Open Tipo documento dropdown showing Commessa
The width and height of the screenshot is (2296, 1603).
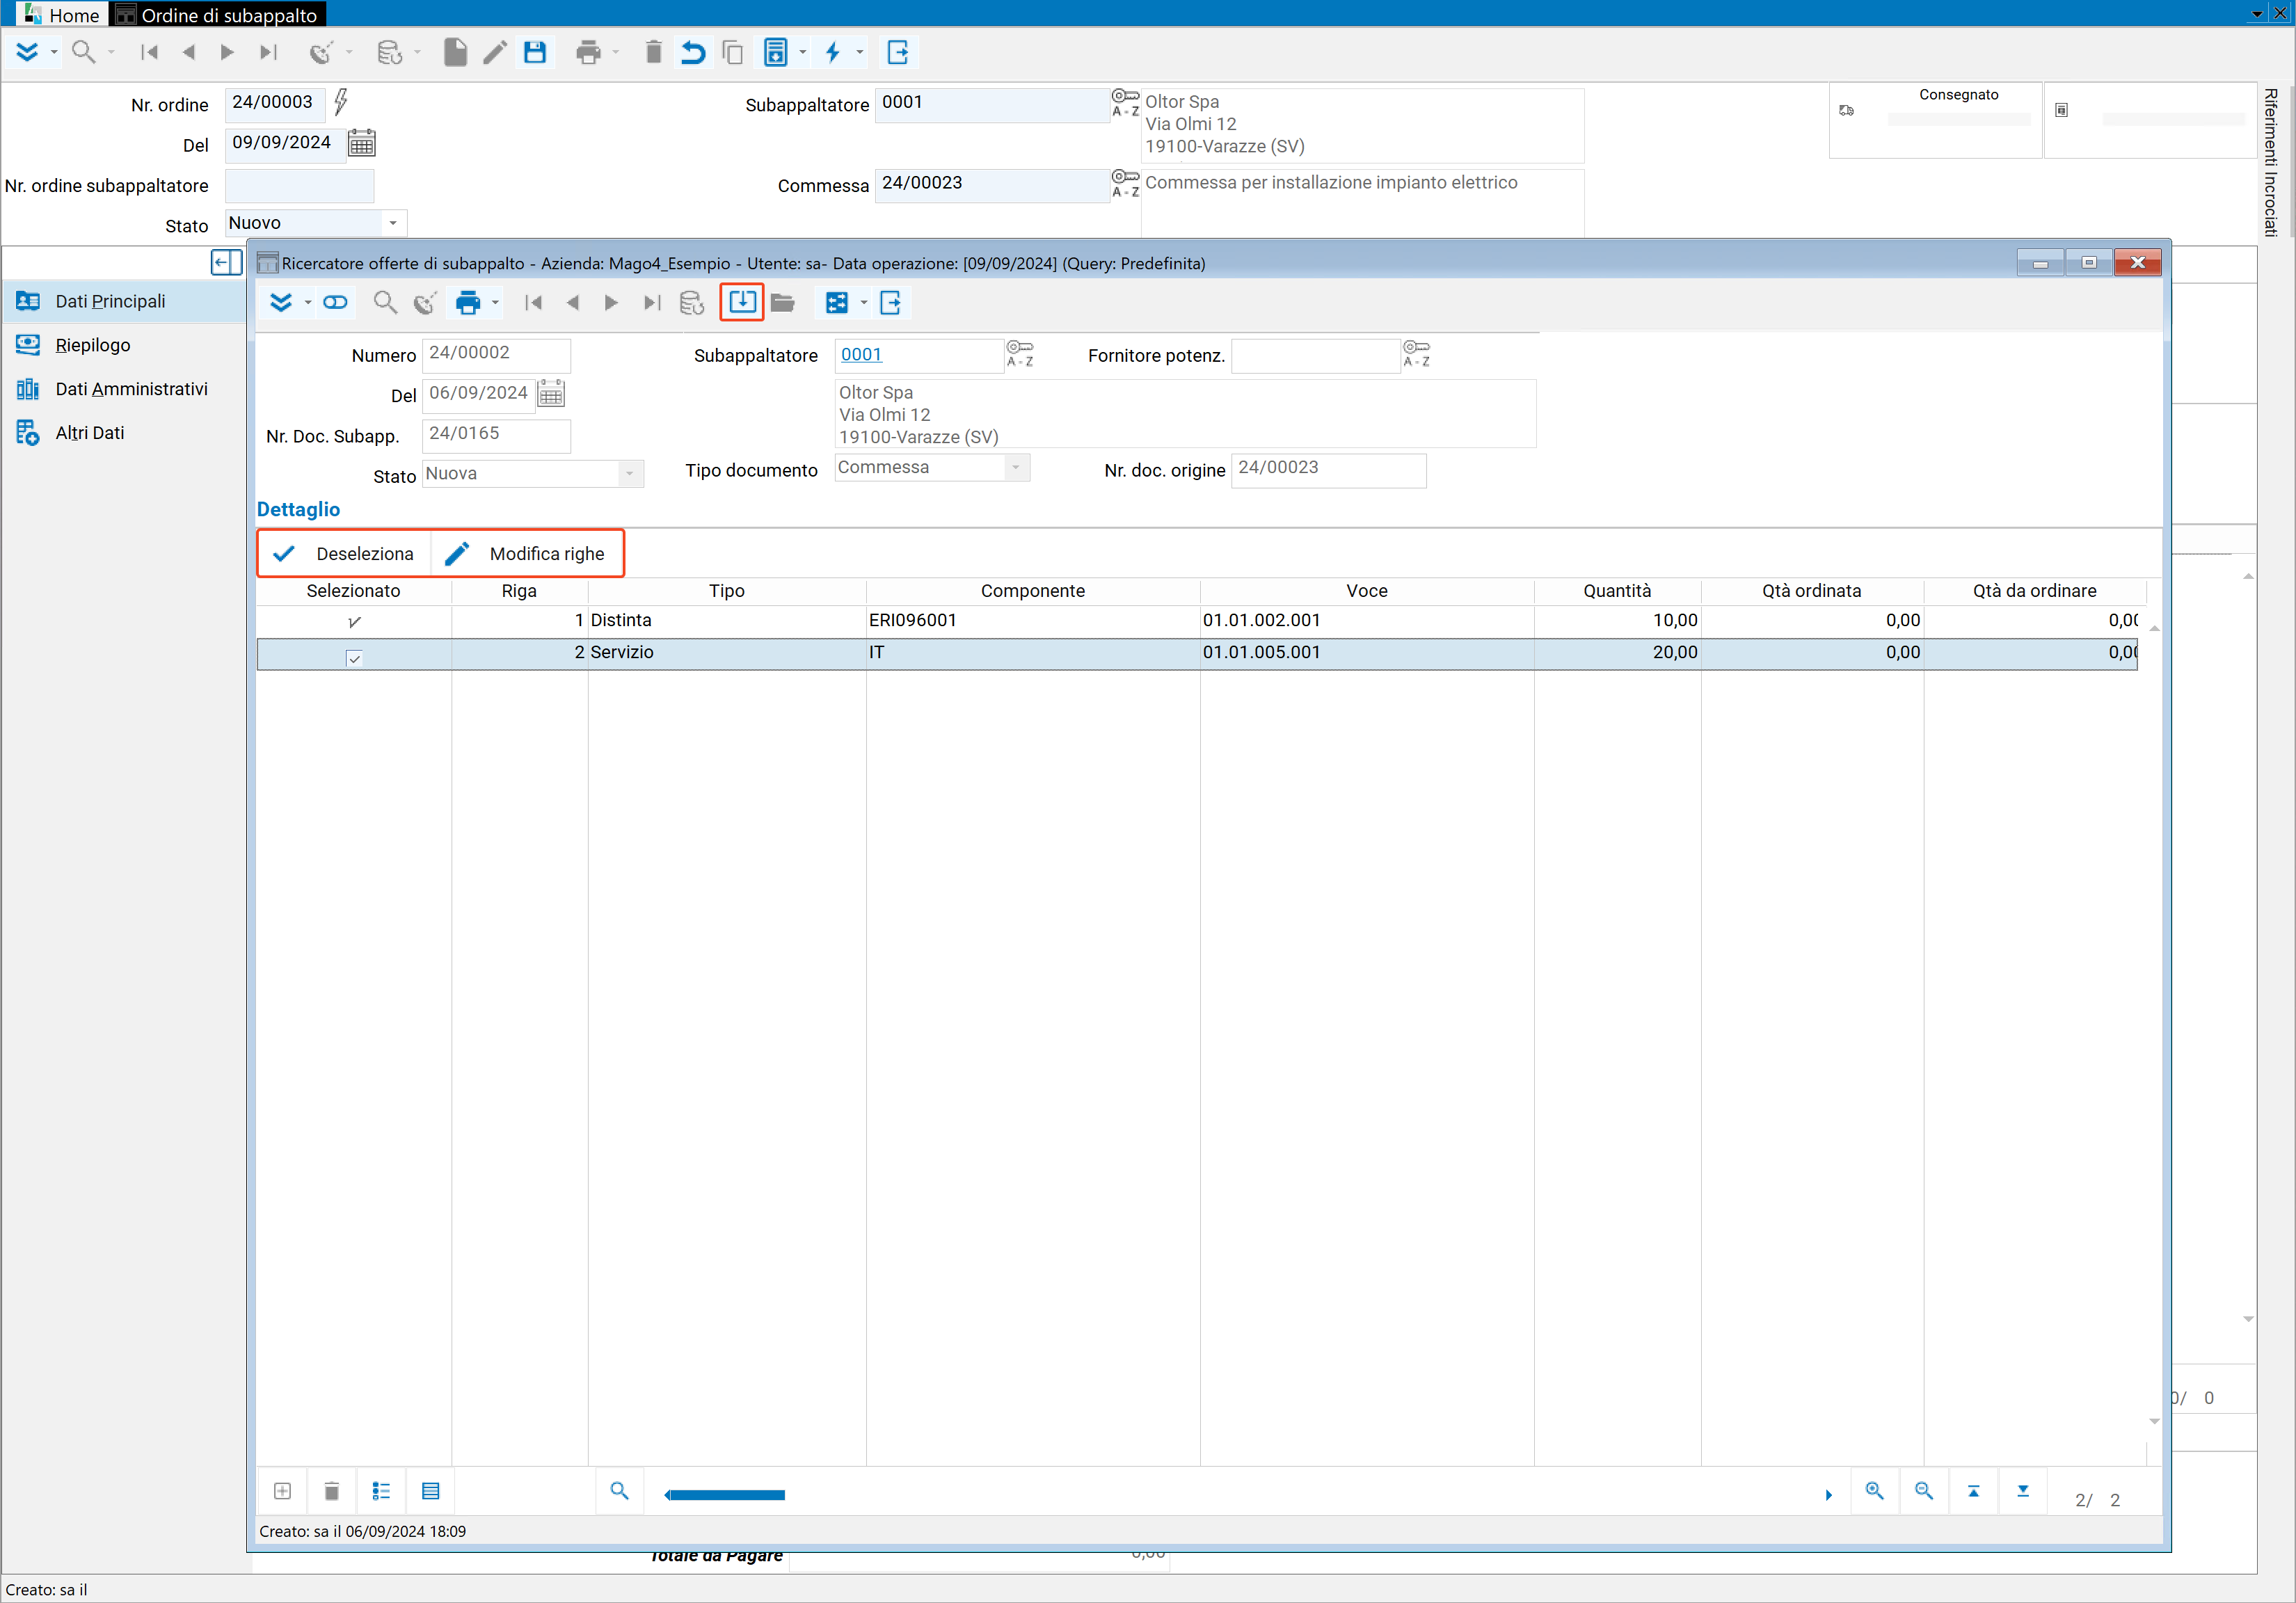point(1016,467)
